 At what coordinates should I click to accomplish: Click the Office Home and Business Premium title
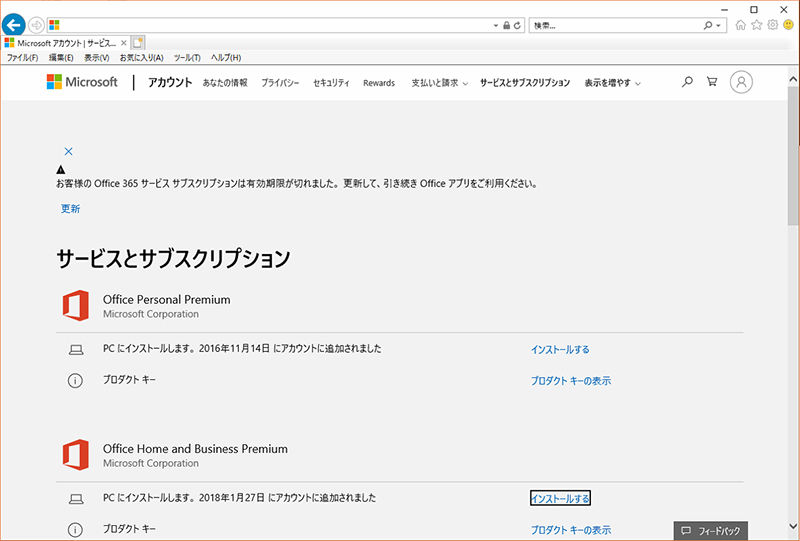pyautogui.click(x=195, y=449)
